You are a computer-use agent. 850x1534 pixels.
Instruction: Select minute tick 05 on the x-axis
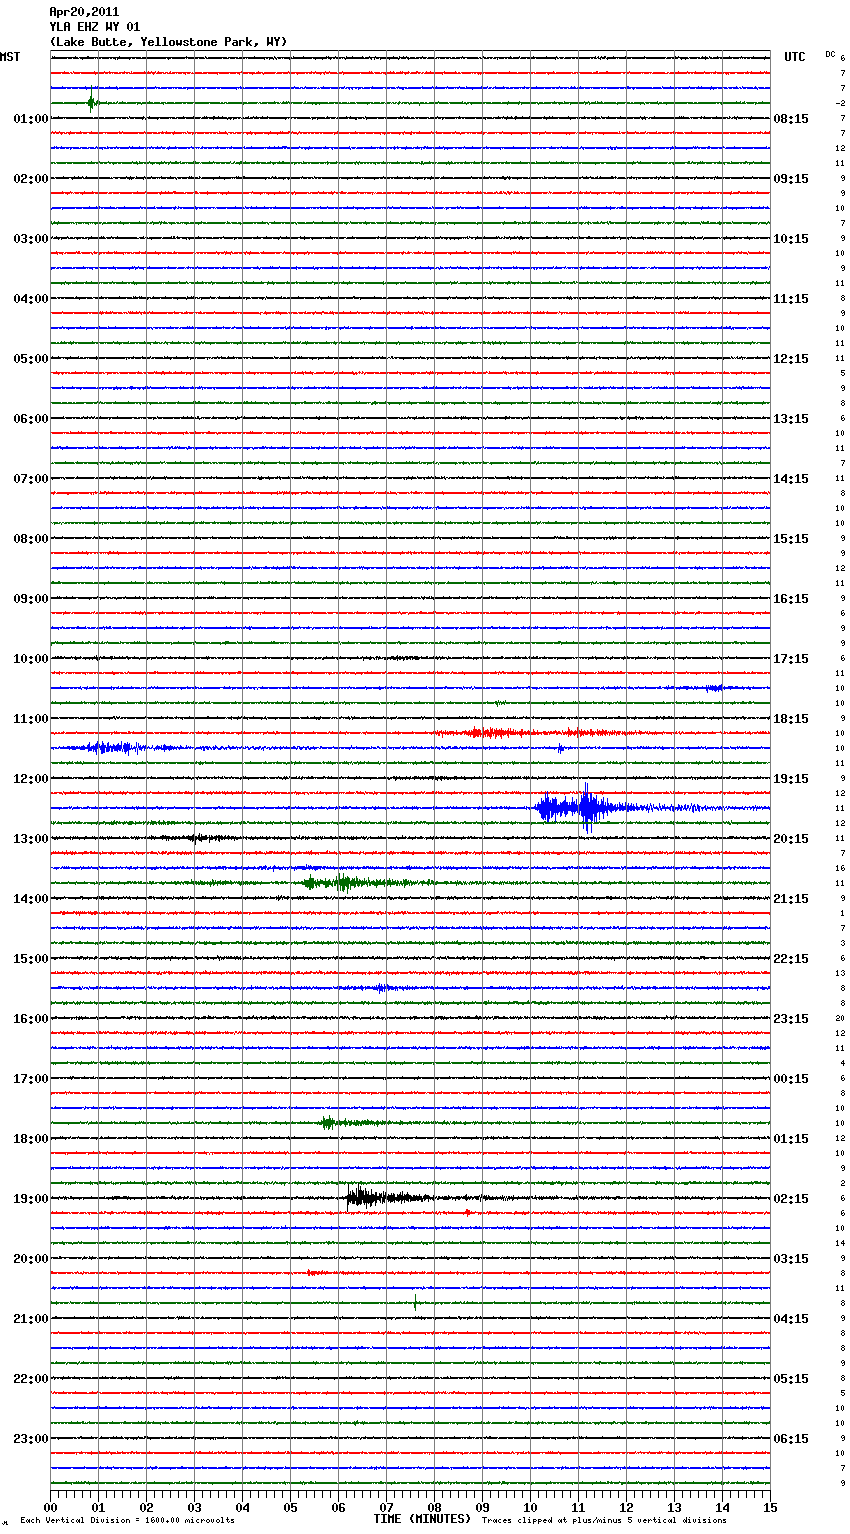[x=290, y=1507]
